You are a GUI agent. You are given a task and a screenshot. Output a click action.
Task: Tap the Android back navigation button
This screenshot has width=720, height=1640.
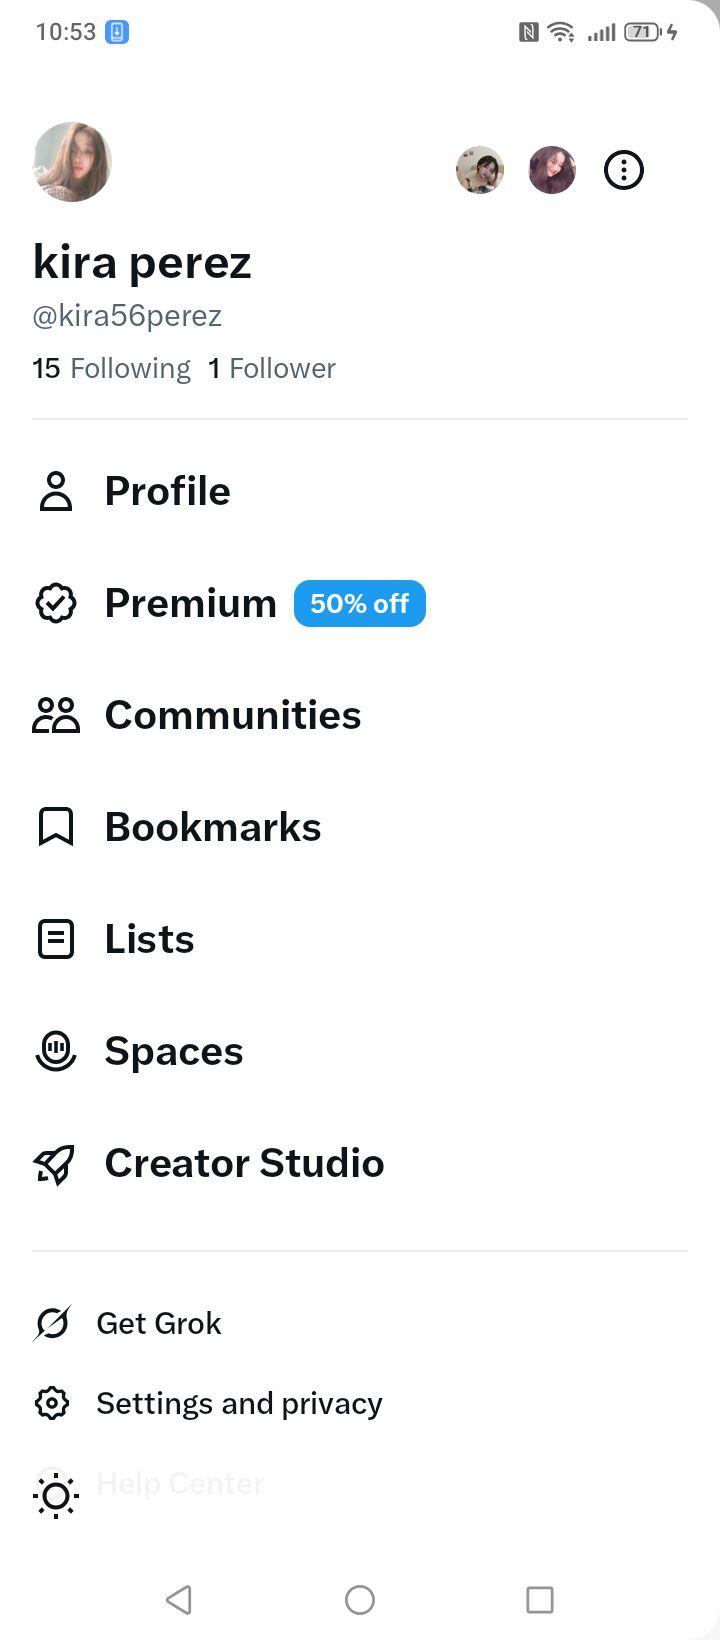(x=179, y=1599)
